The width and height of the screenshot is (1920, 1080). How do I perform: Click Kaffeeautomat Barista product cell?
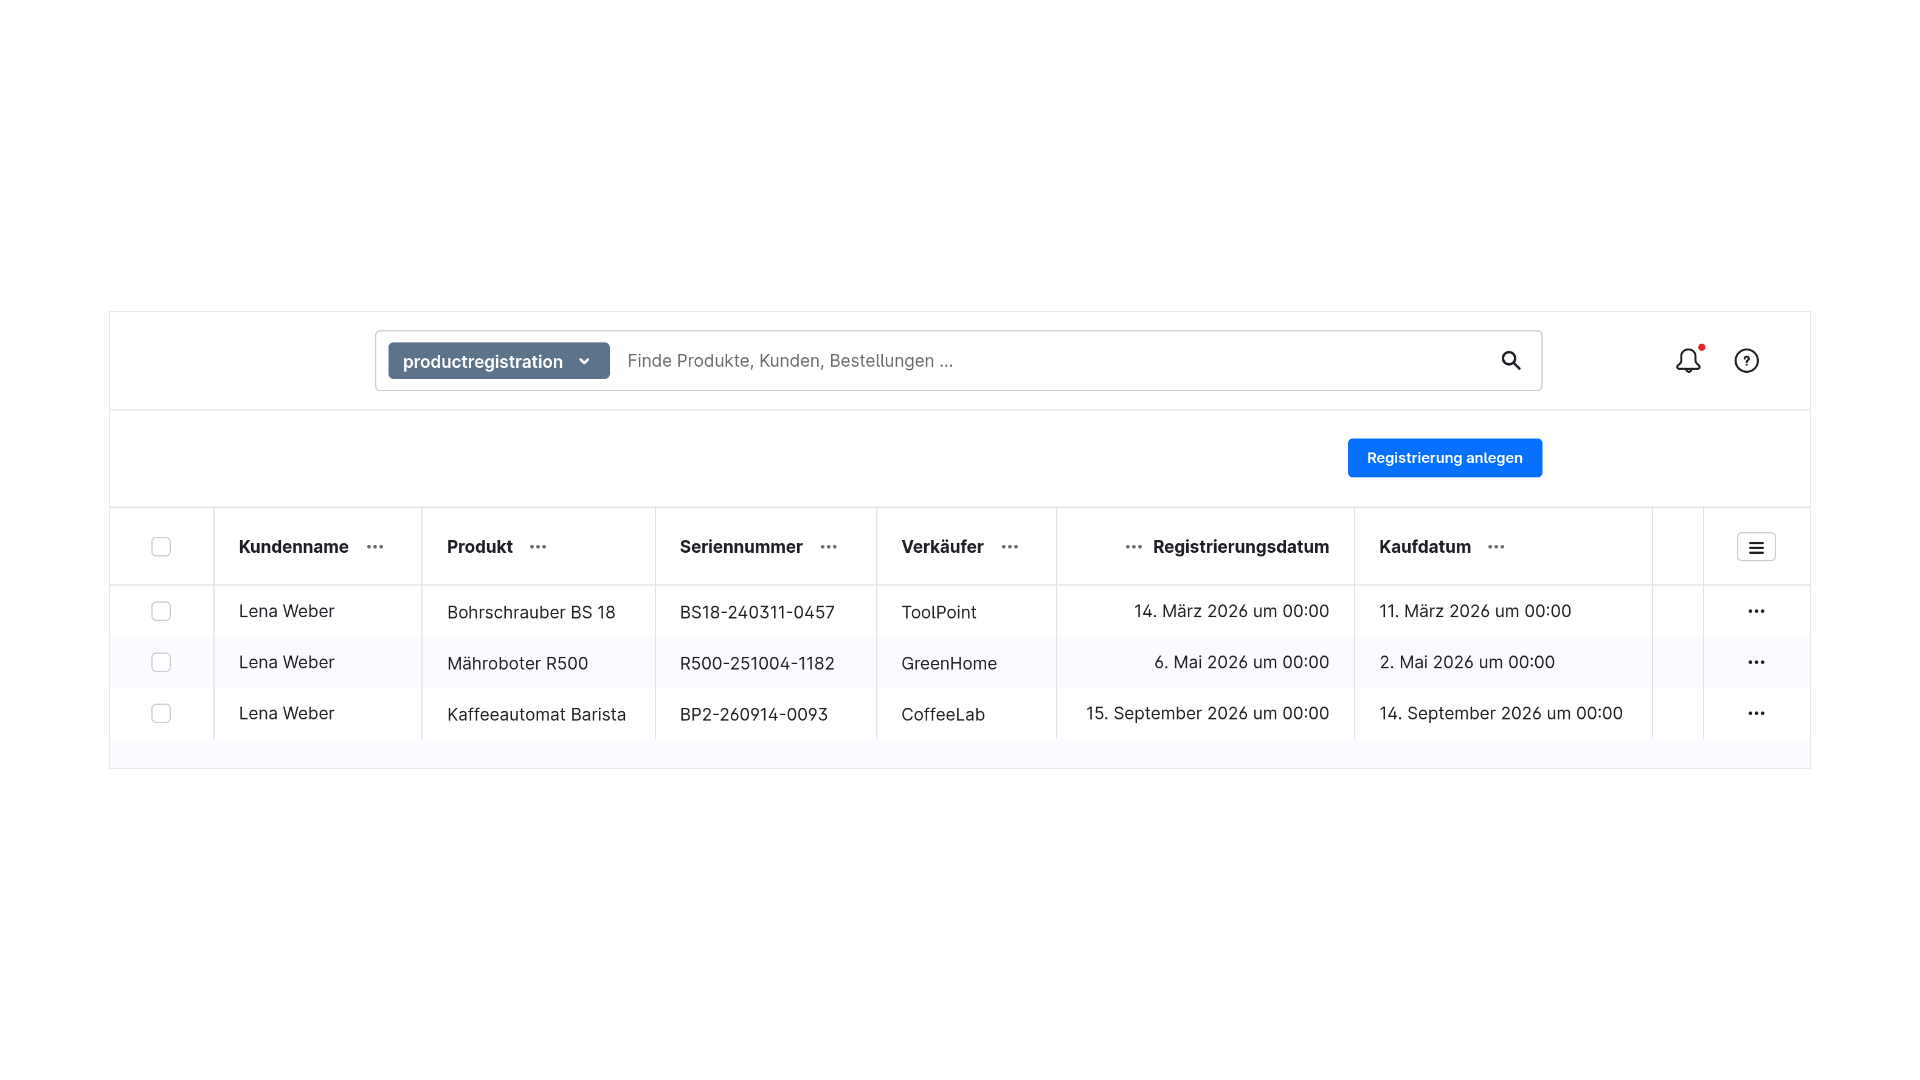pos(536,714)
